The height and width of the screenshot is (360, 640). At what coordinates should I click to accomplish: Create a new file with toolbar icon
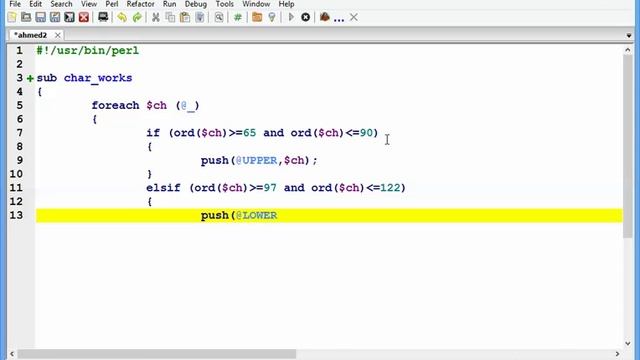(x=12, y=17)
